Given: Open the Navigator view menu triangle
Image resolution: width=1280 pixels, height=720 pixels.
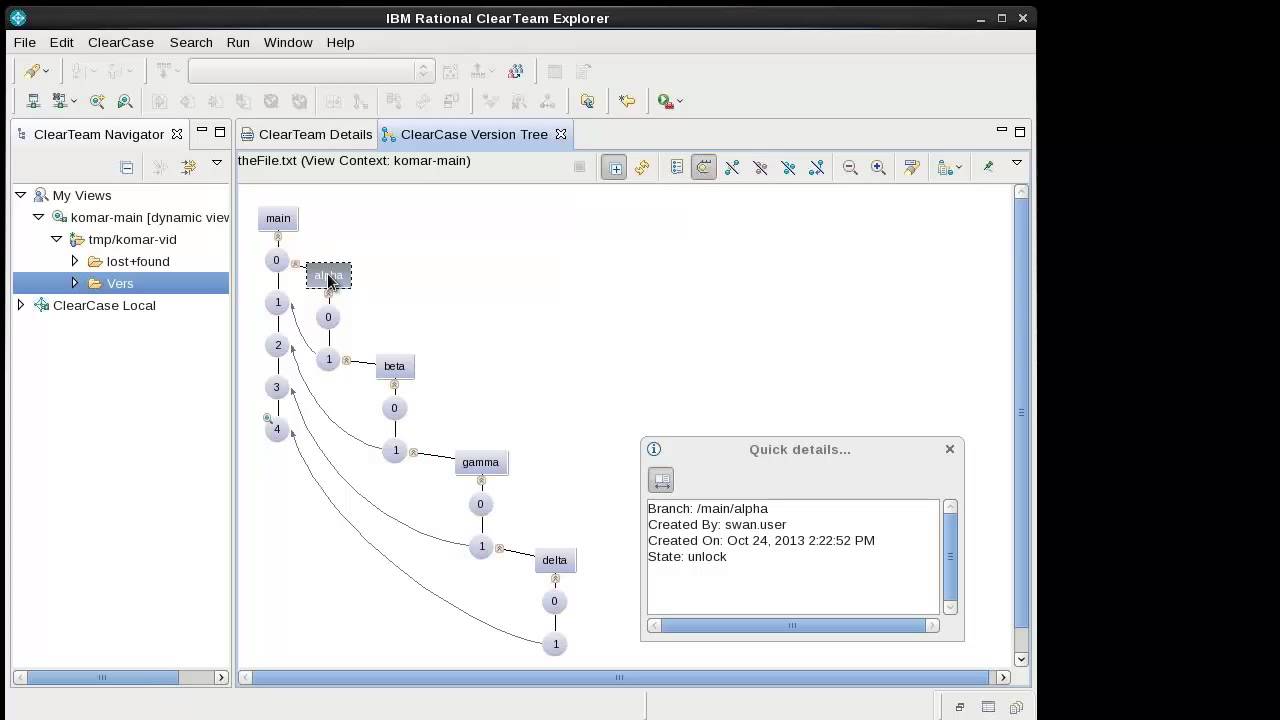Looking at the screenshot, I should 217,163.
